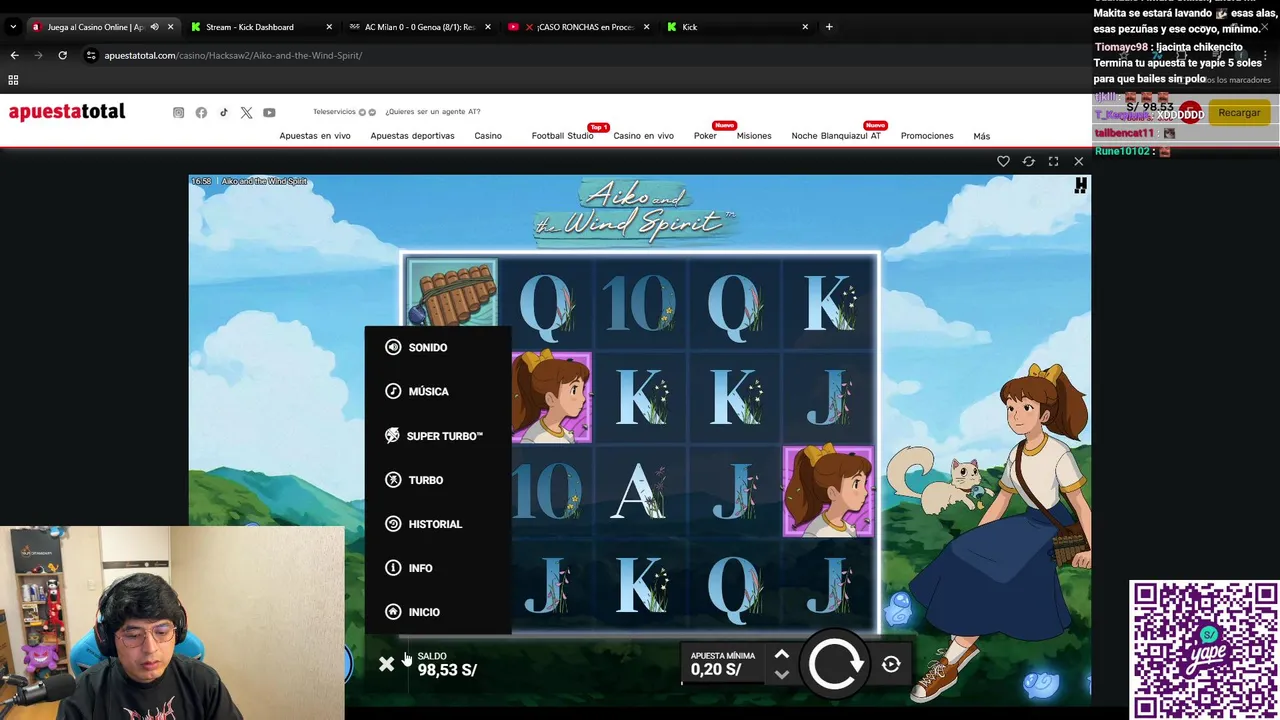The width and height of the screenshot is (1280, 720).
Task: Enable Super Turbo mode
Action: 434,436
